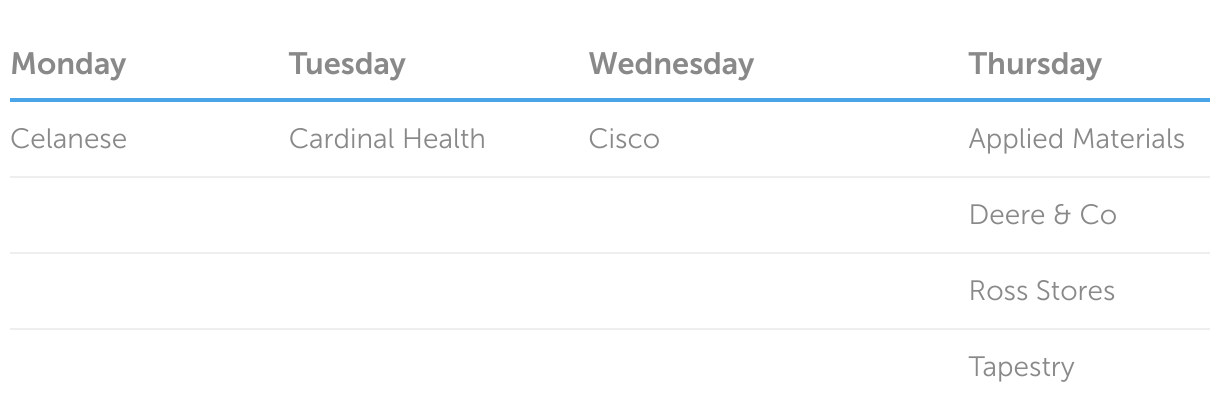1220x414 pixels.
Task: Click the Monday column header
Action: coord(68,64)
